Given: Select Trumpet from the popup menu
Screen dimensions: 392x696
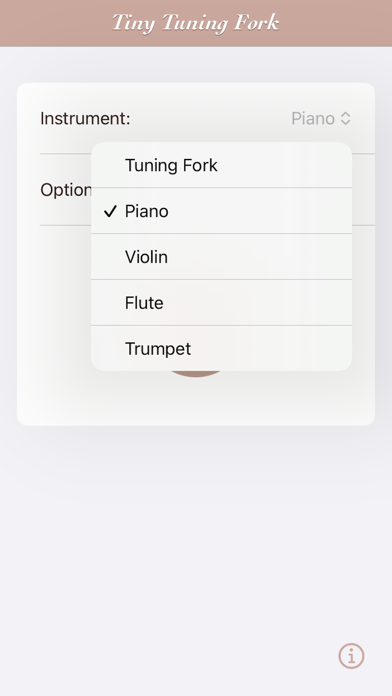Looking at the screenshot, I should click(221, 348).
